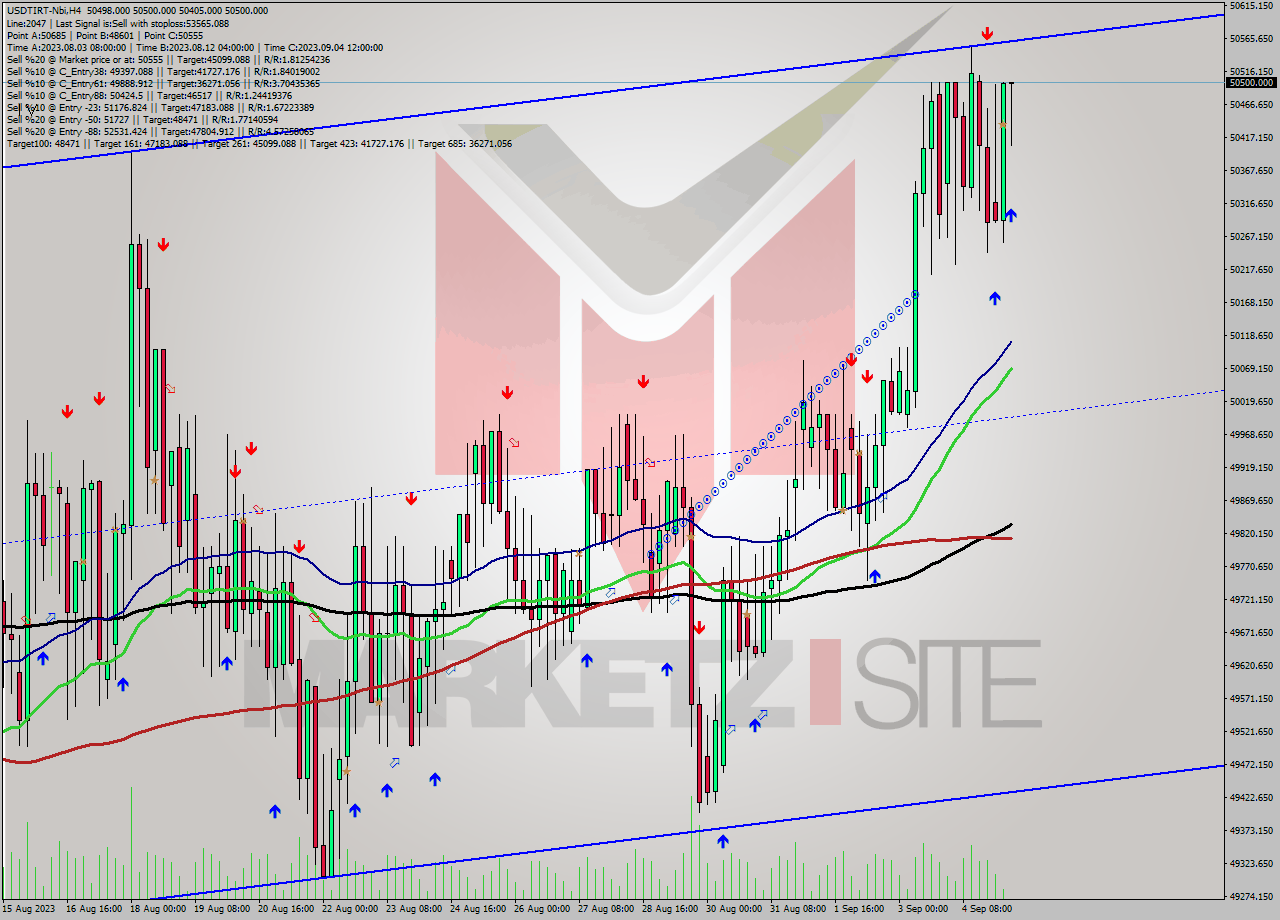
Task: Click price scale label 49770.650
Action: tap(1251, 566)
